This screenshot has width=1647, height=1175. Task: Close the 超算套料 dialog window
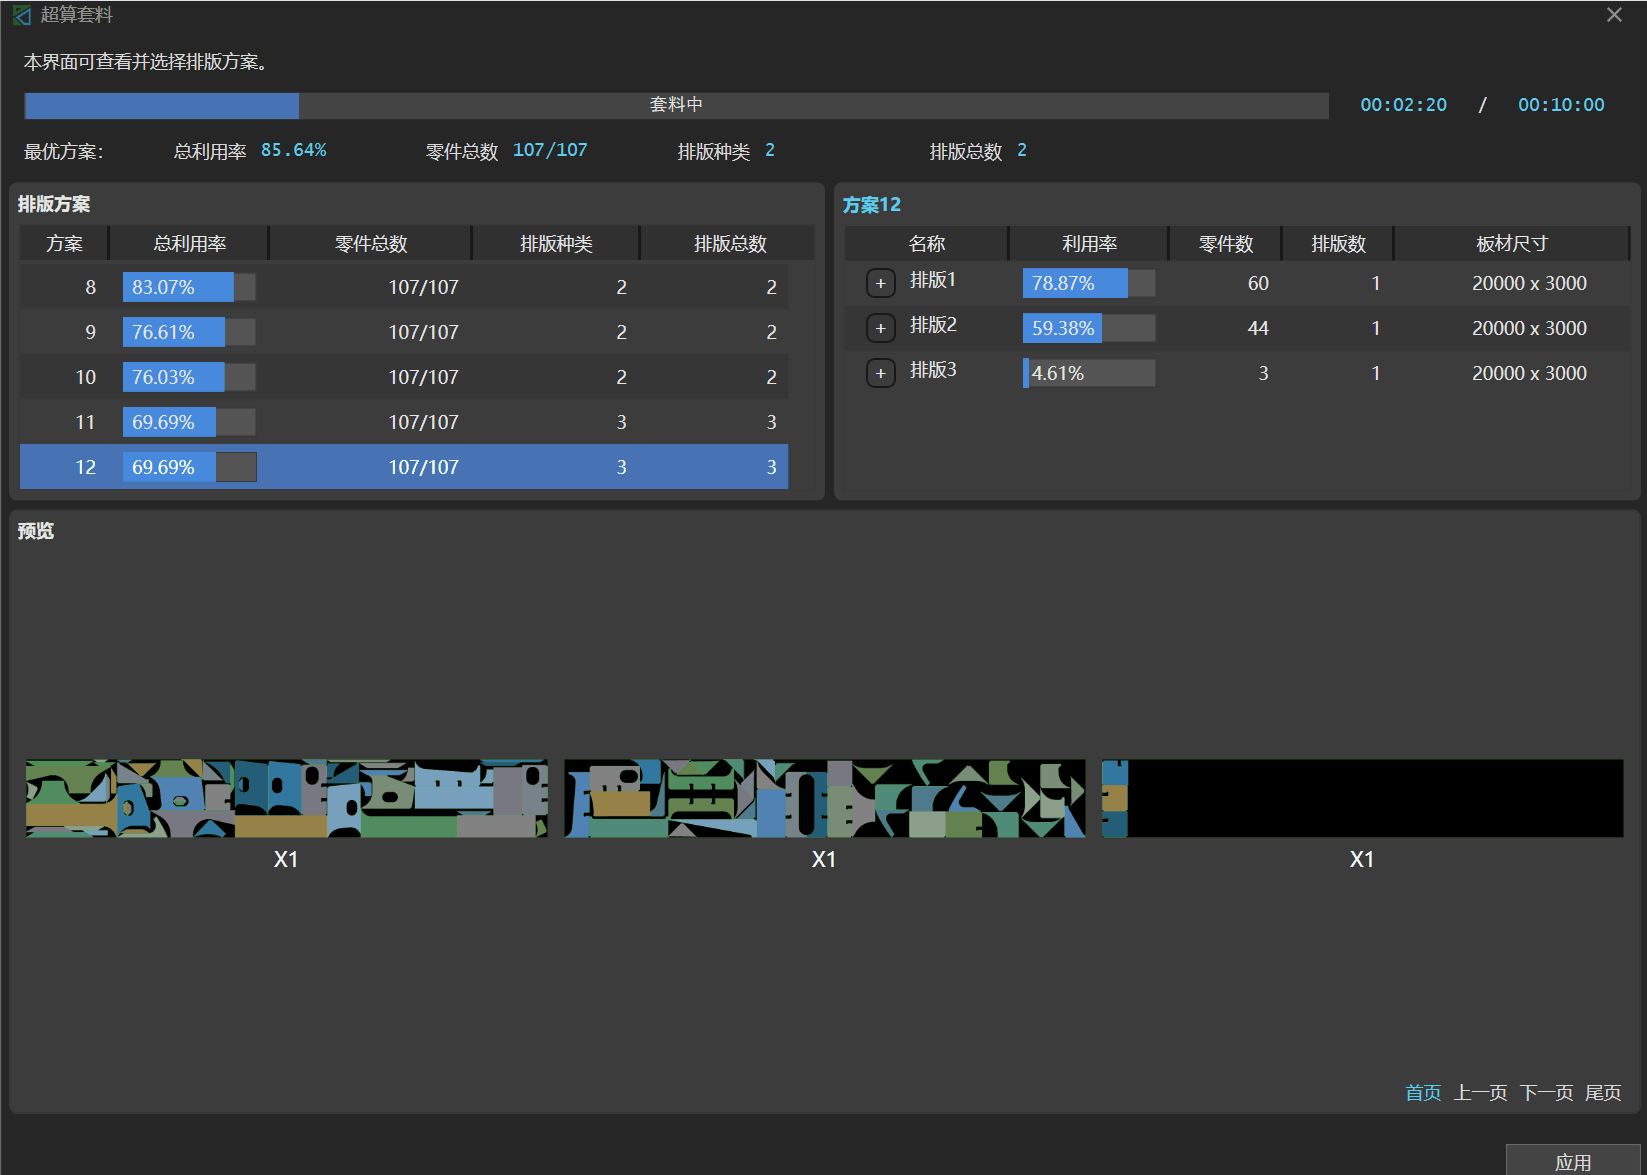(1614, 15)
